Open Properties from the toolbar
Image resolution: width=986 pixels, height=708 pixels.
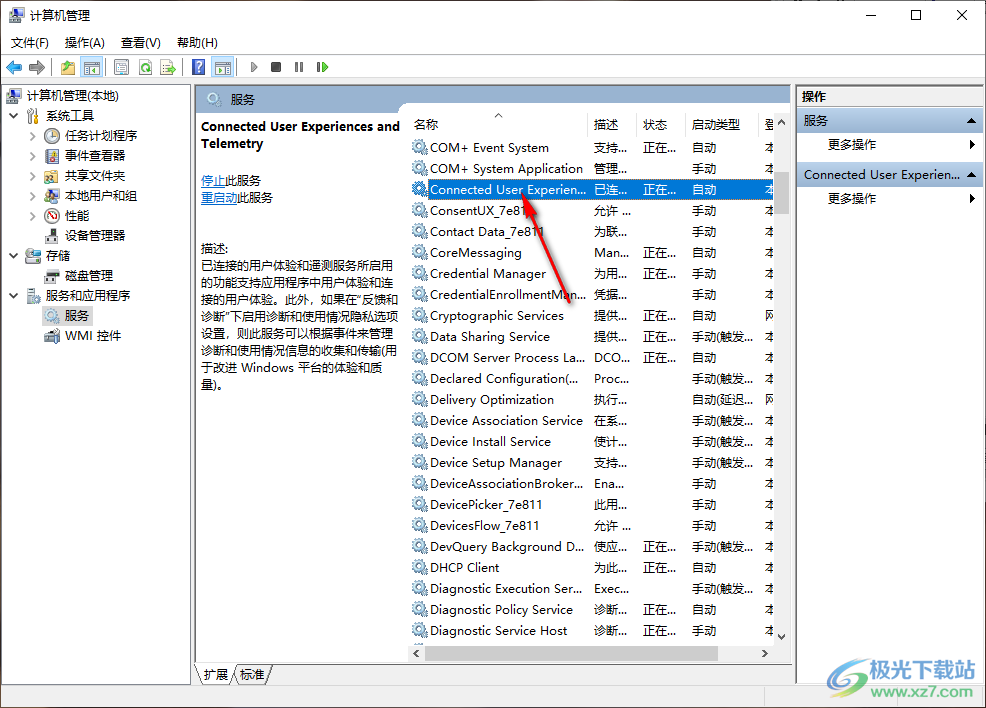click(121, 67)
